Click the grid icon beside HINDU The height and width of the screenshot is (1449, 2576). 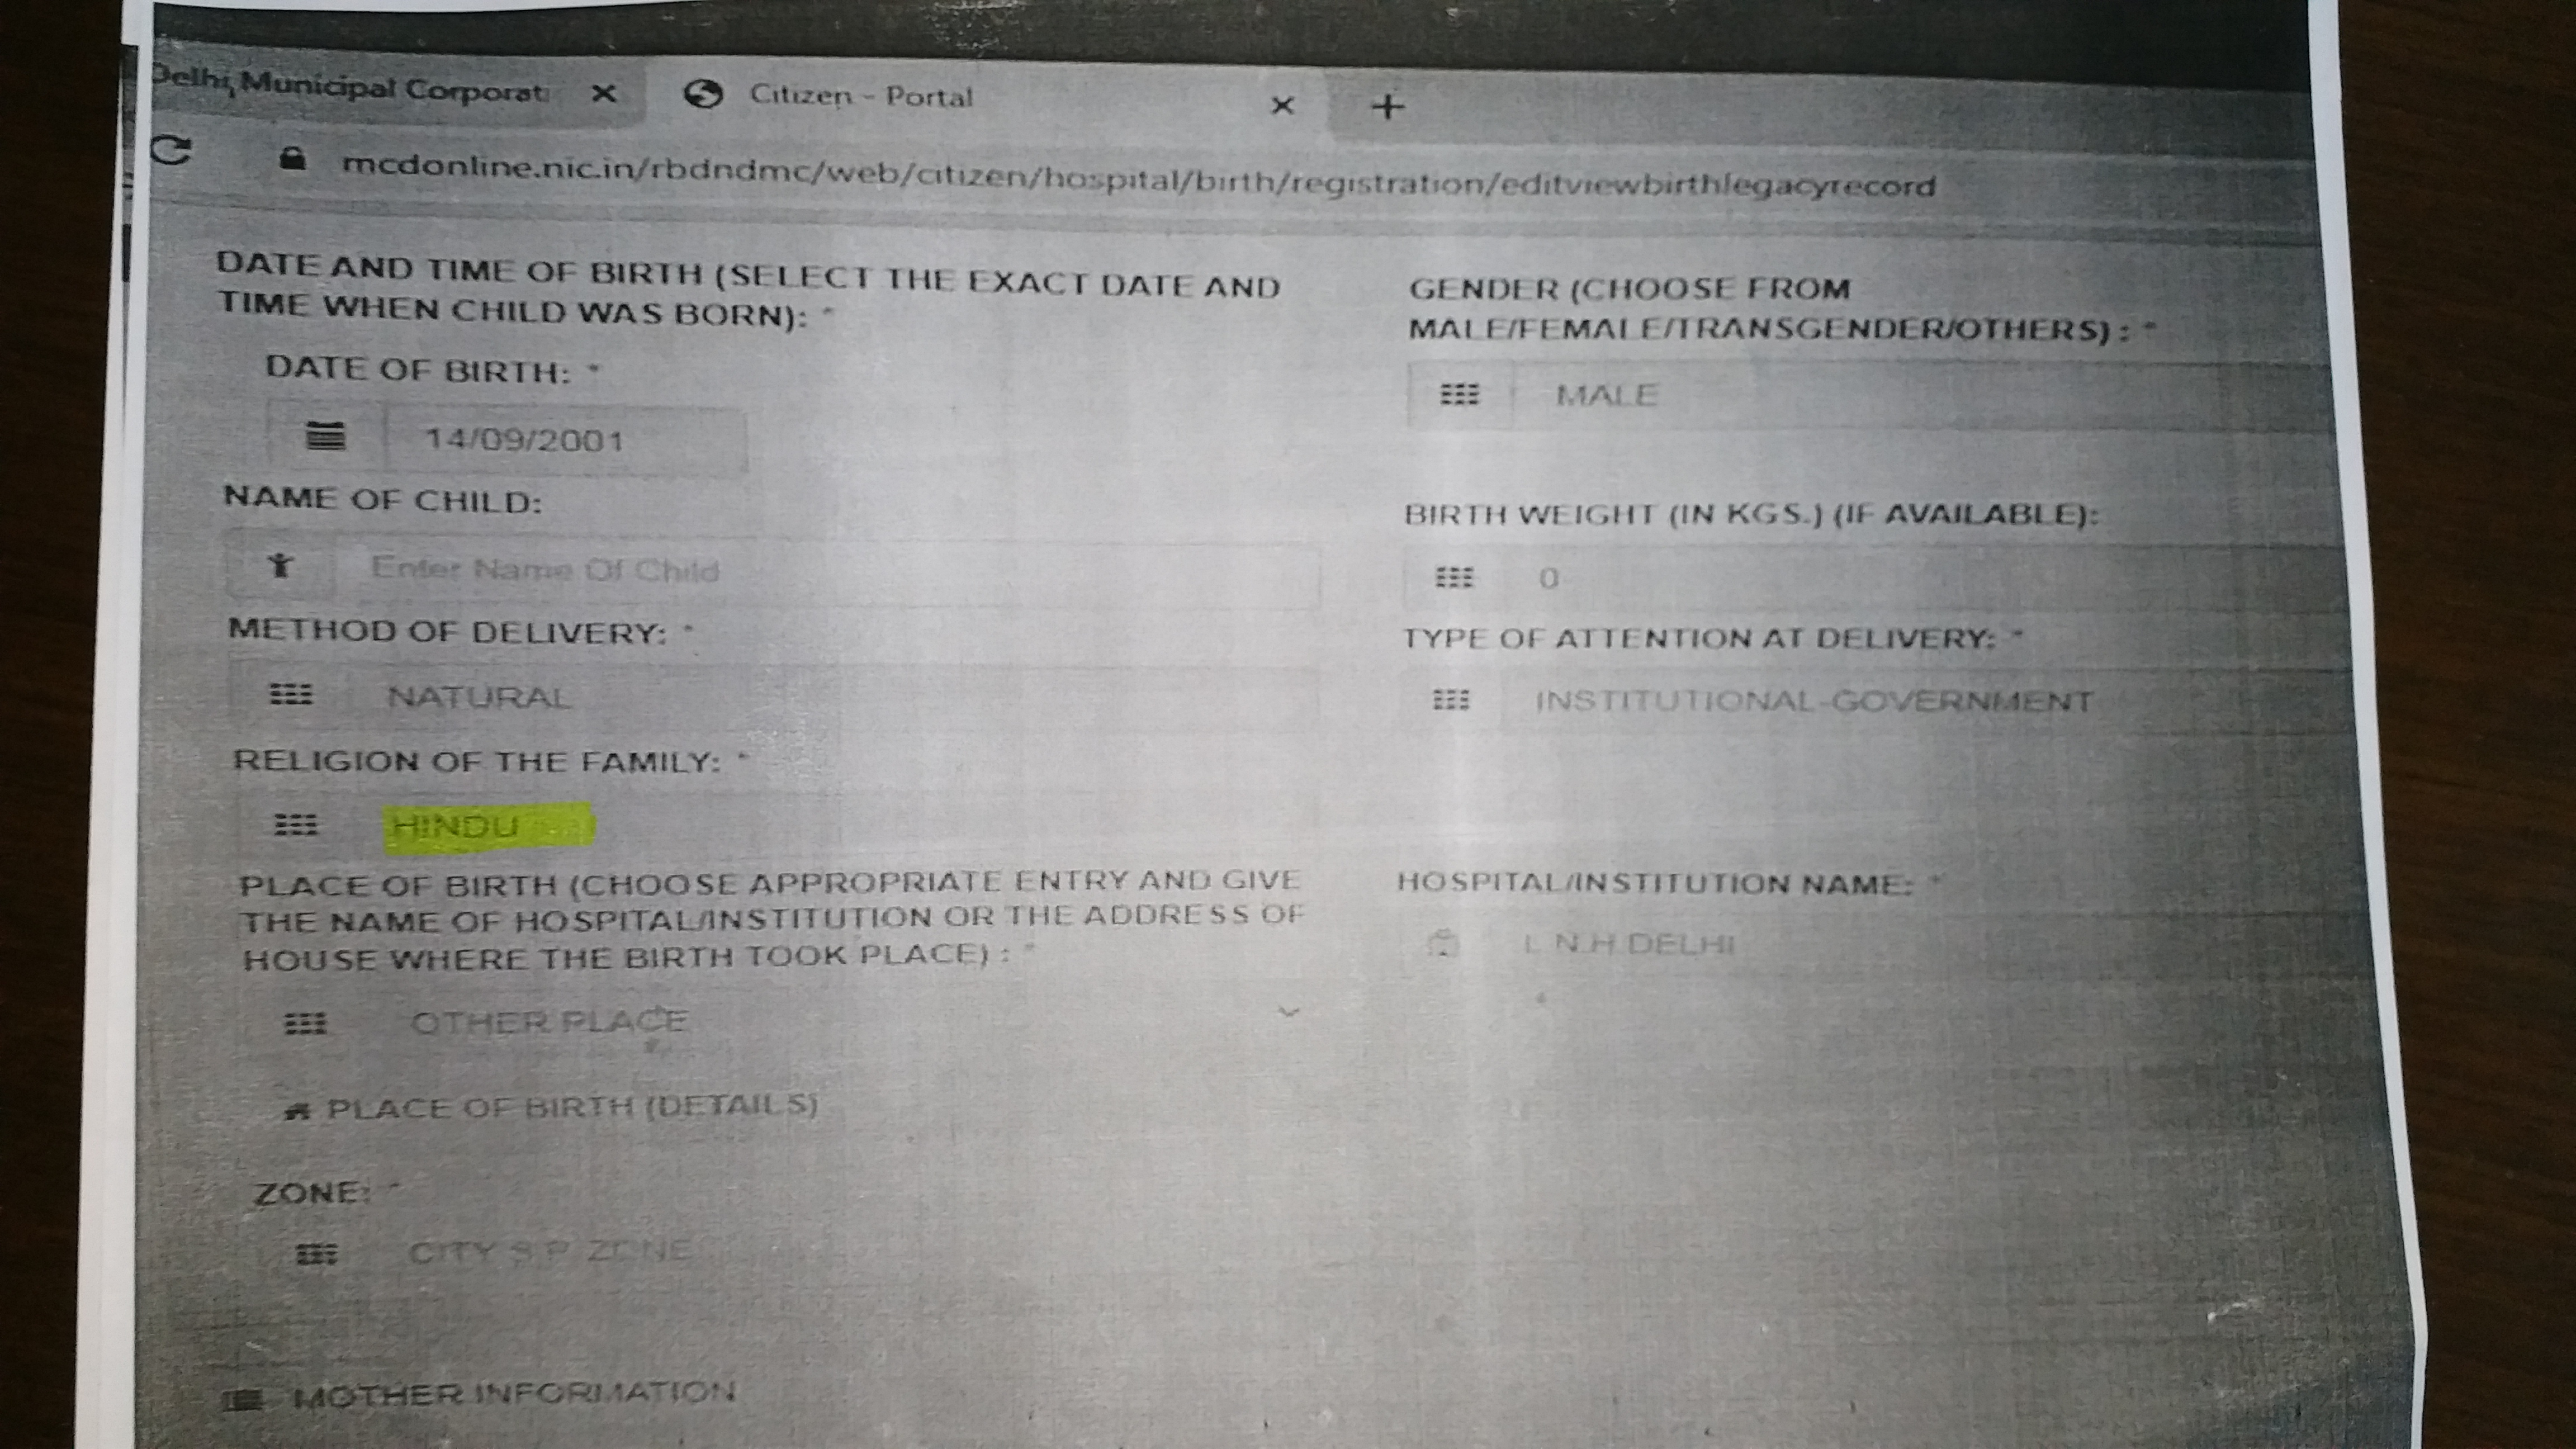pos(296,824)
